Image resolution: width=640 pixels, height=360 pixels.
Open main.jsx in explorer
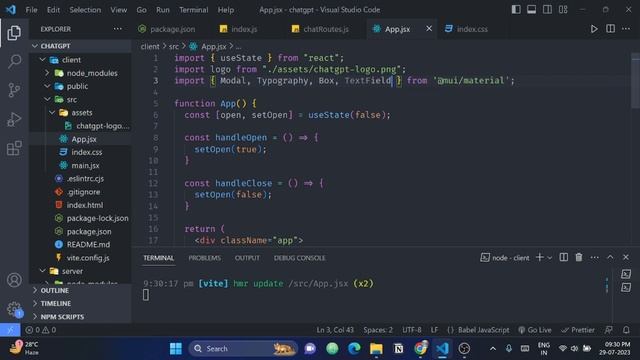(80, 165)
